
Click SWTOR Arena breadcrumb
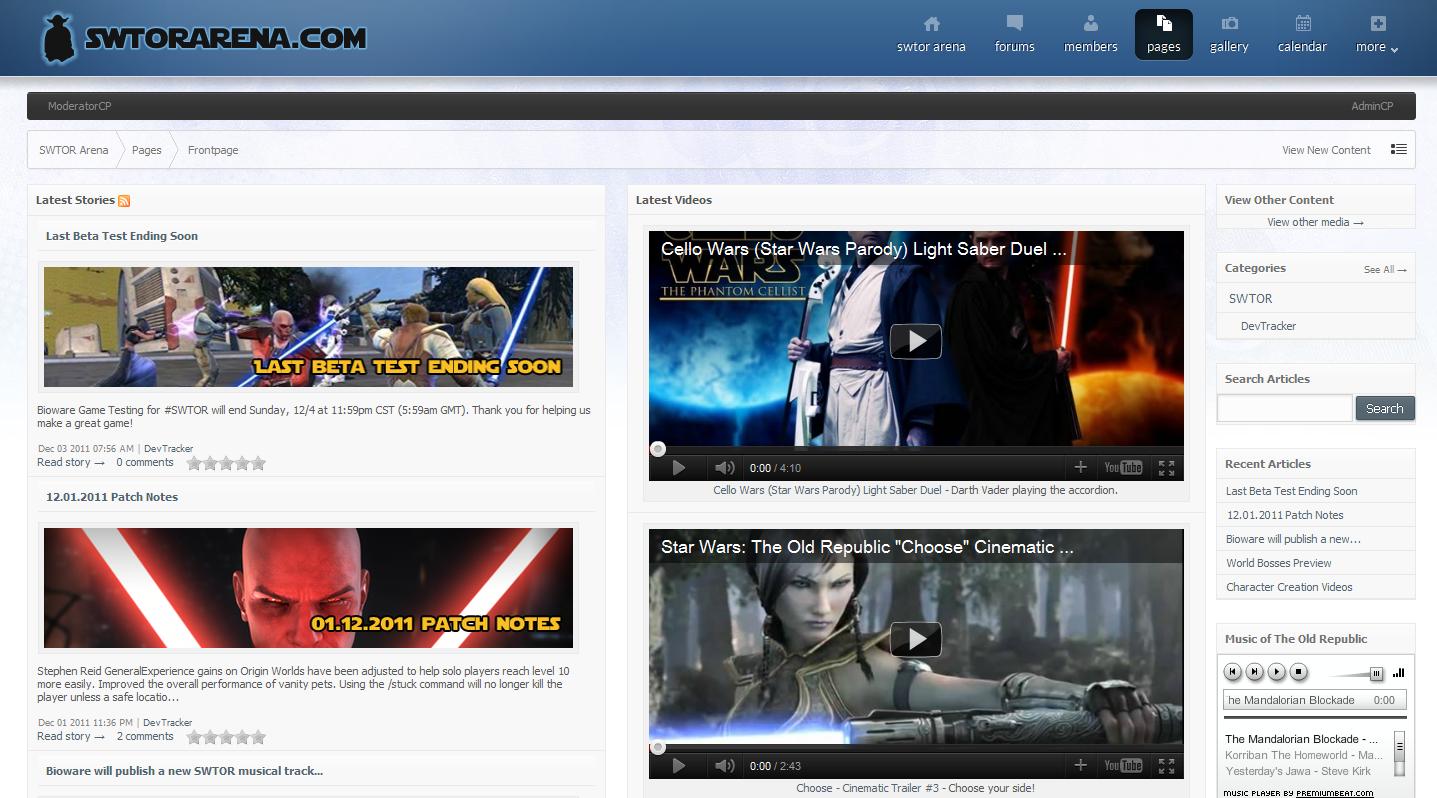pos(73,150)
